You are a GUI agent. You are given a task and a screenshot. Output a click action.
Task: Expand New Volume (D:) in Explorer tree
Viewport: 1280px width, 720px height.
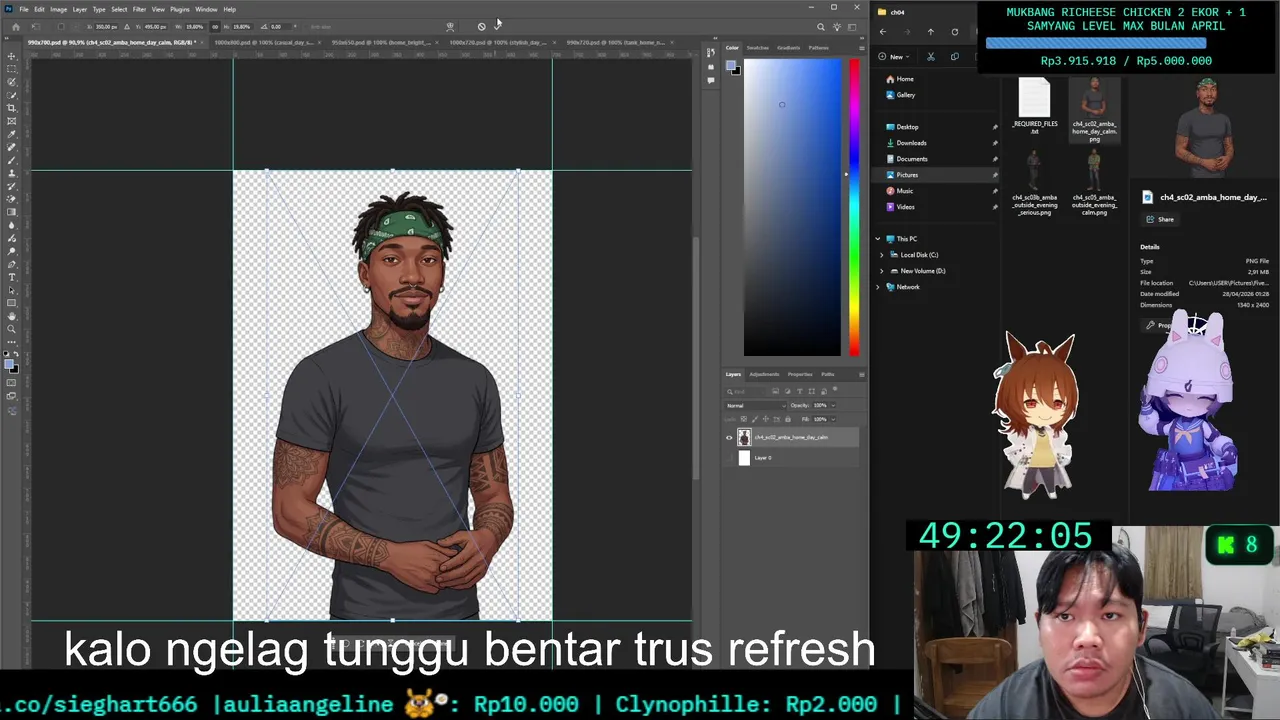pyautogui.click(x=882, y=271)
